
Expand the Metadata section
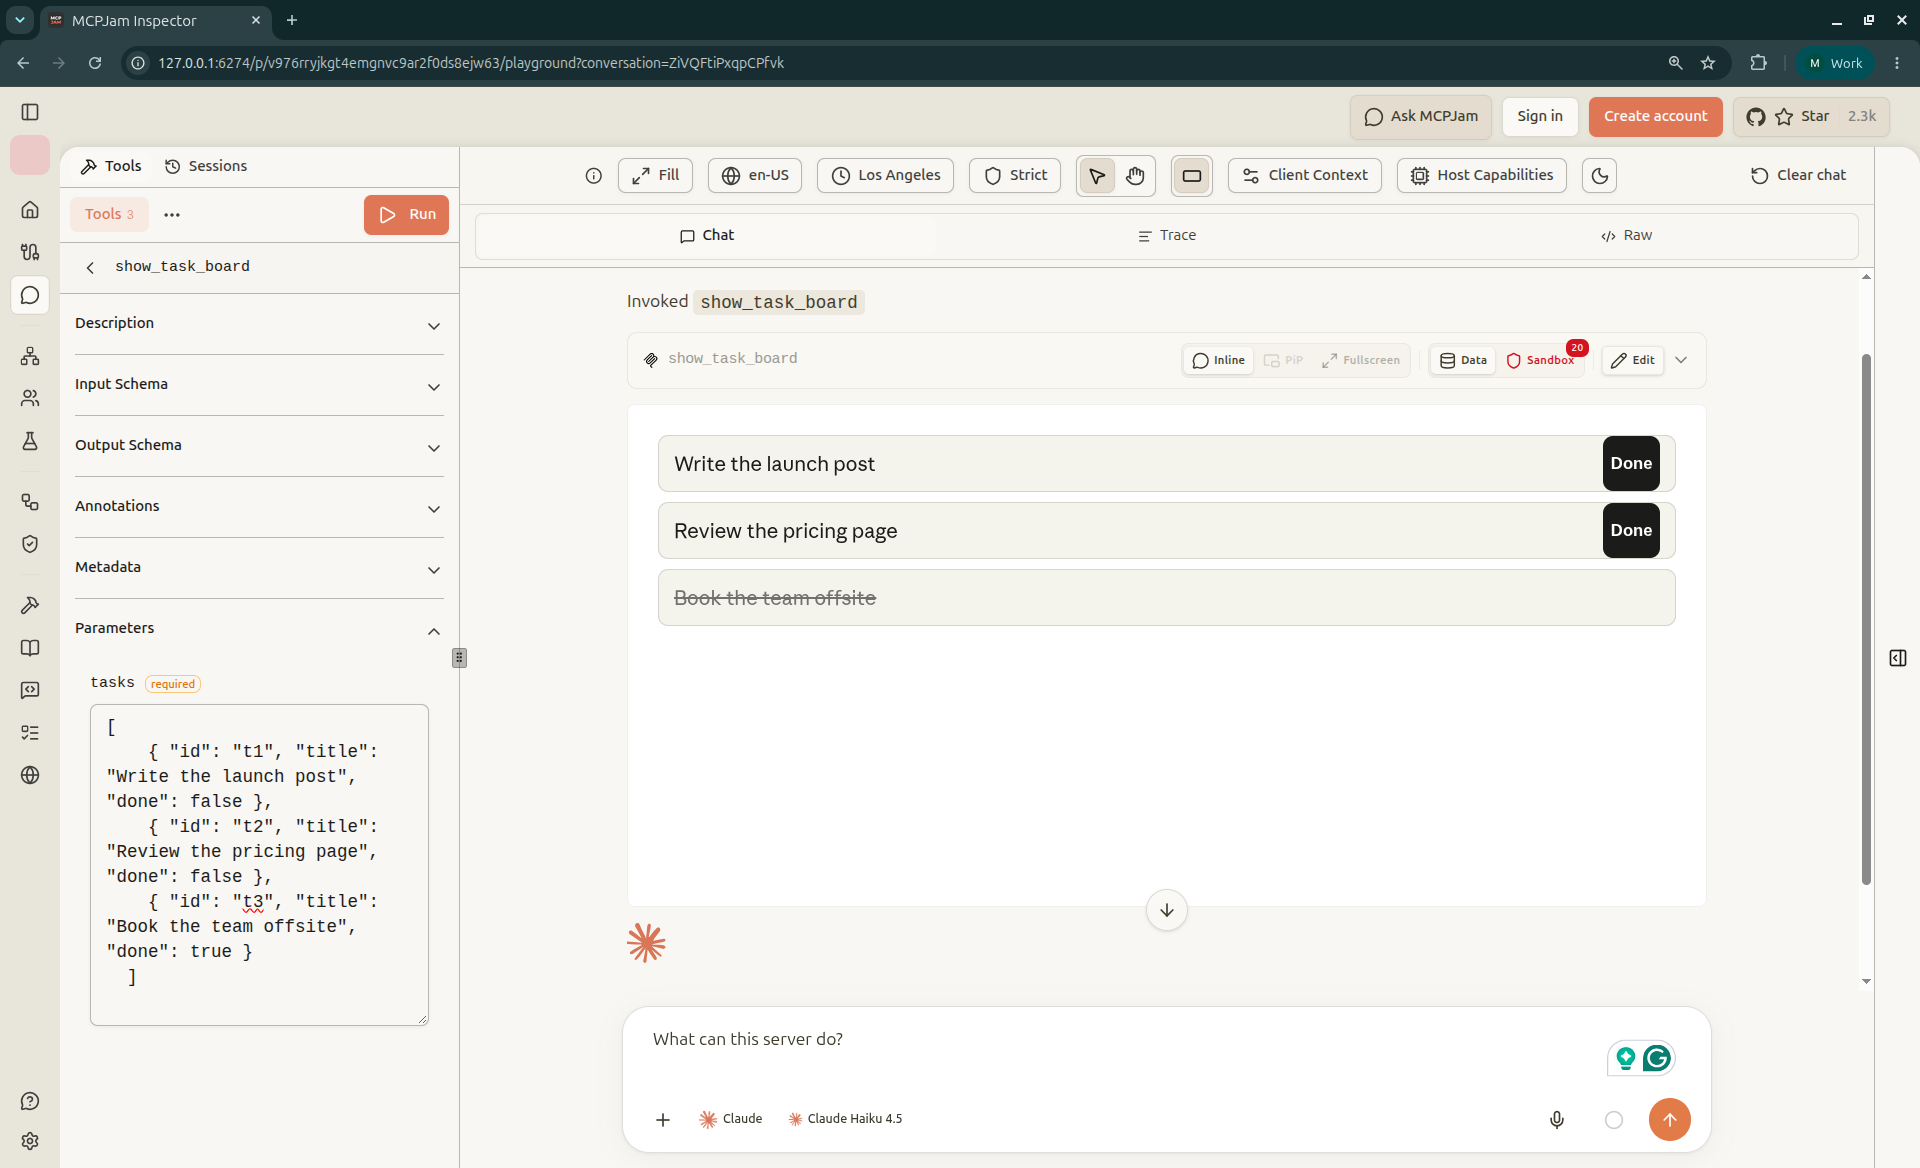259,568
